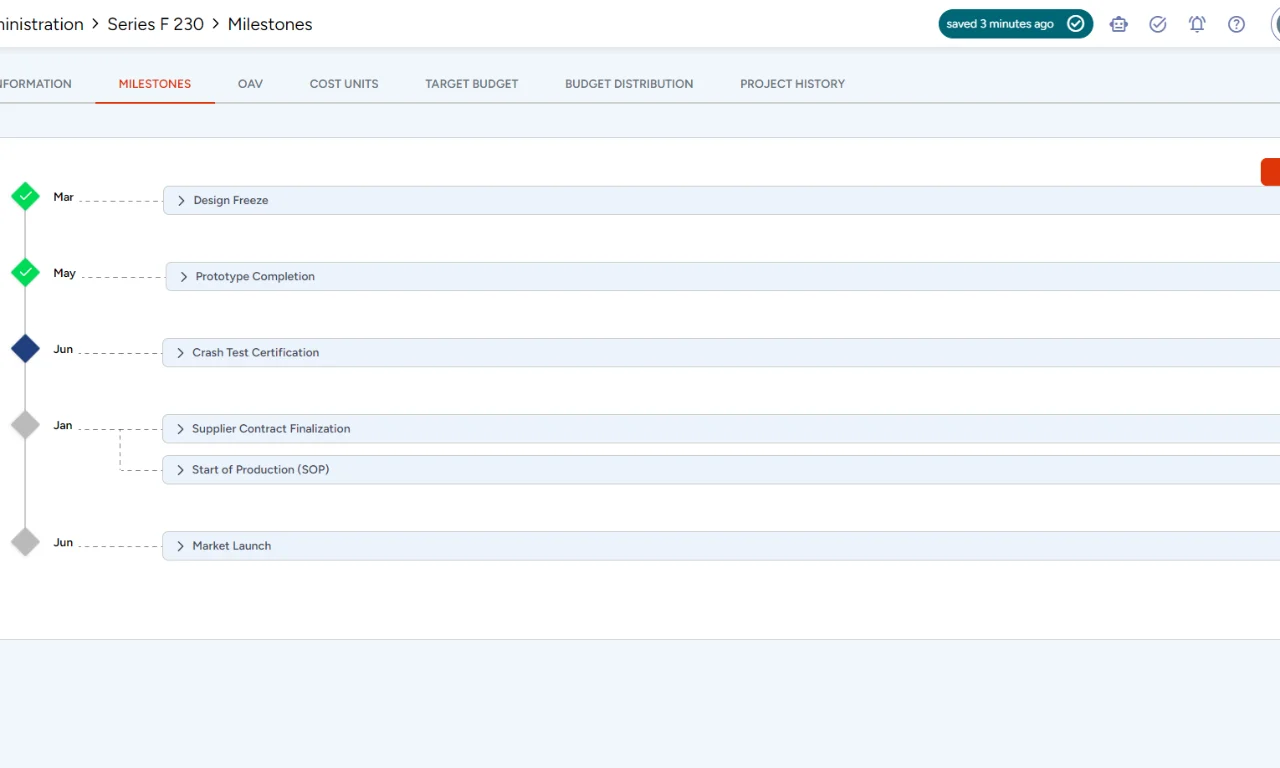This screenshot has width=1280, height=768.
Task: Expand the Supplier Contract Finalization entry
Action: click(180, 428)
